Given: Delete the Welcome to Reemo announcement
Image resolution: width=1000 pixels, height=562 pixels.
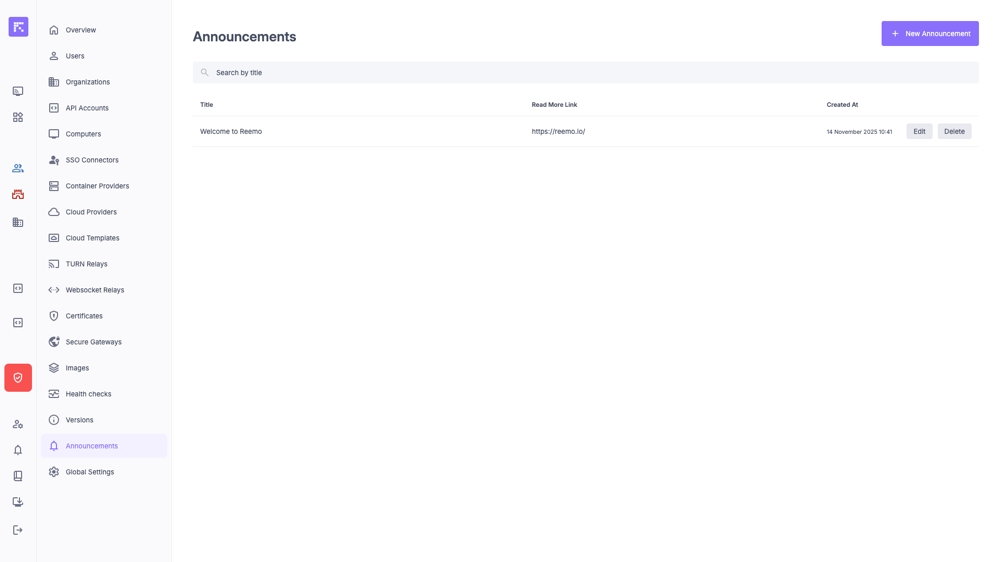Looking at the screenshot, I should 954,131.
